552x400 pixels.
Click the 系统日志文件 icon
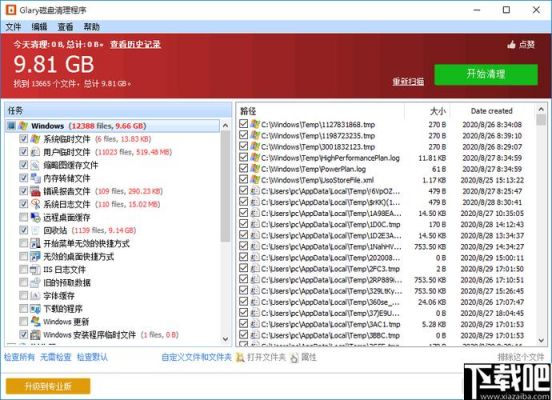pos(35,204)
